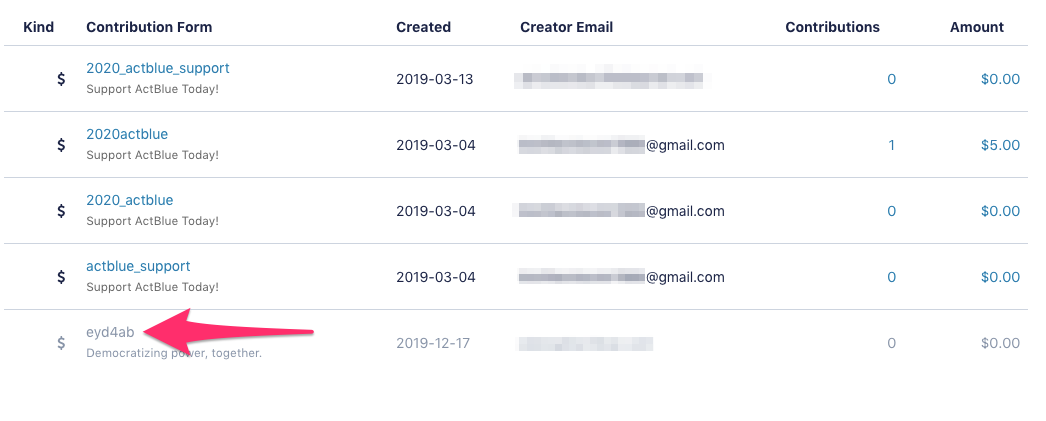1046x421 pixels.
Task: Click the Creator Email column header
Action: click(x=566, y=27)
